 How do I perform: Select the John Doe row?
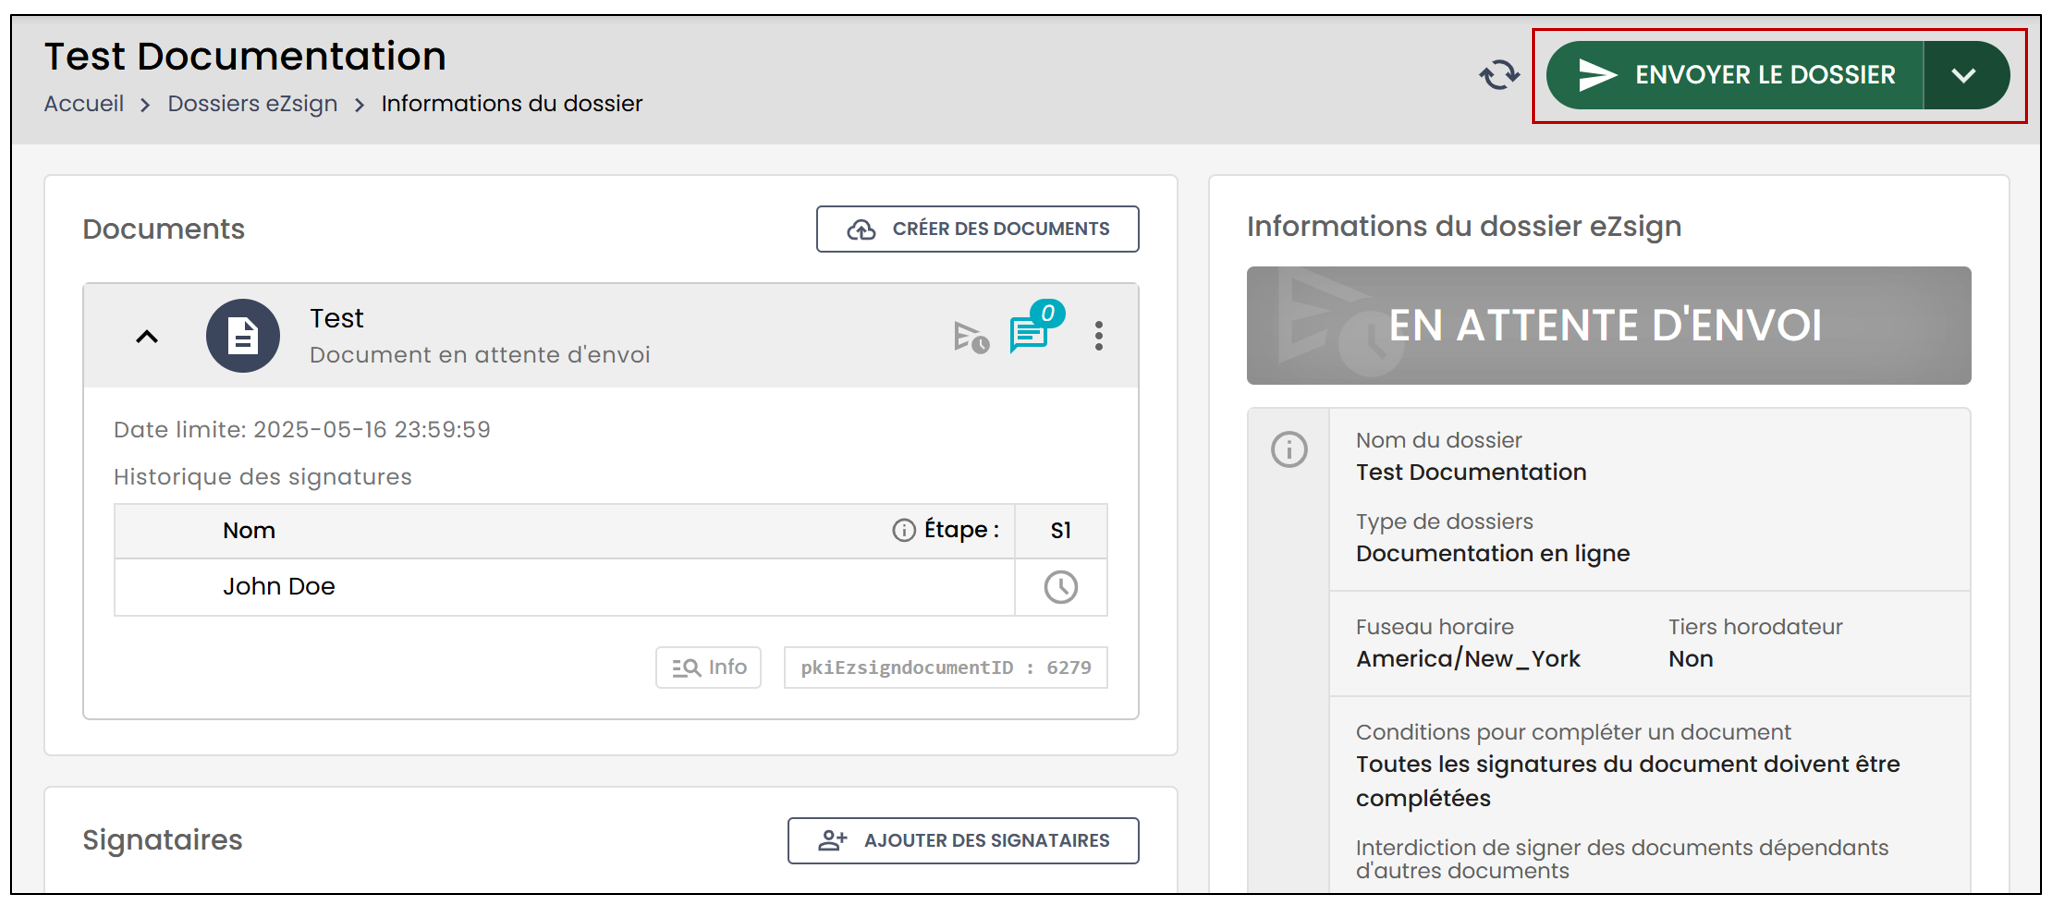click(x=611, y=587)
